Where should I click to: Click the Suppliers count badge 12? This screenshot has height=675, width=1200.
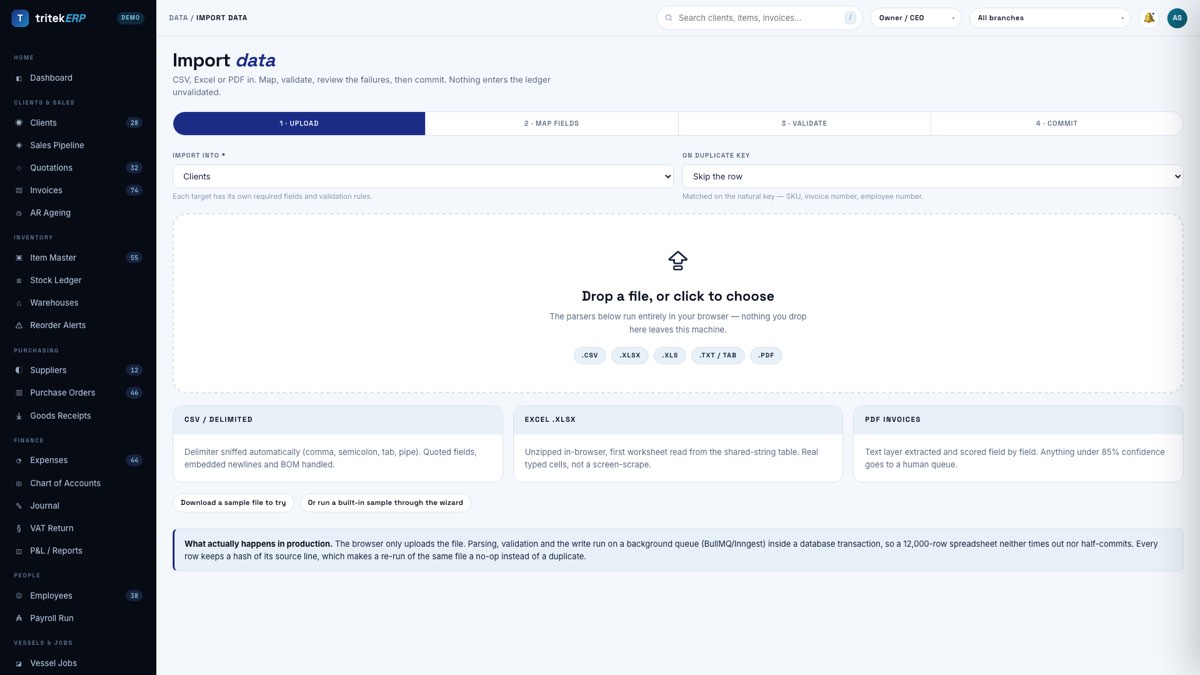pos(134,370)
